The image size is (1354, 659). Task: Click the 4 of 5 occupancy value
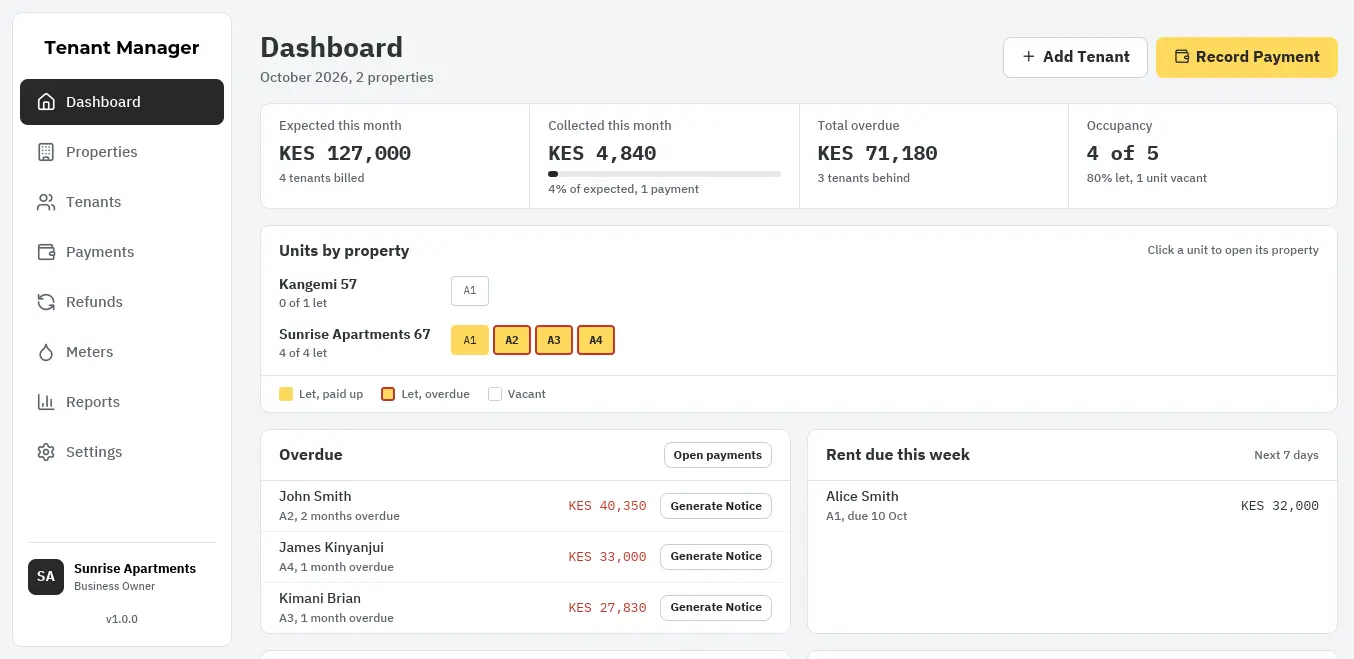click(x=1123, y=153)
